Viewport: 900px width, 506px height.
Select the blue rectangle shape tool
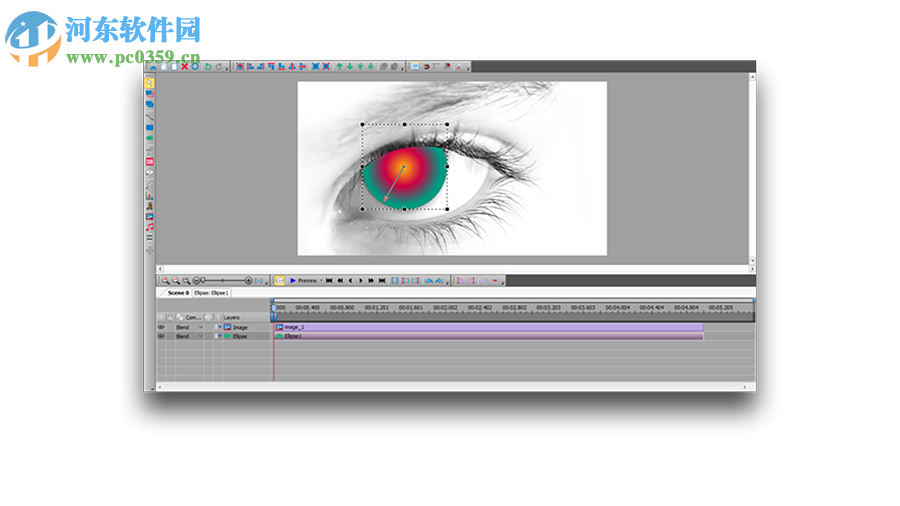click(x=149, y=127)
